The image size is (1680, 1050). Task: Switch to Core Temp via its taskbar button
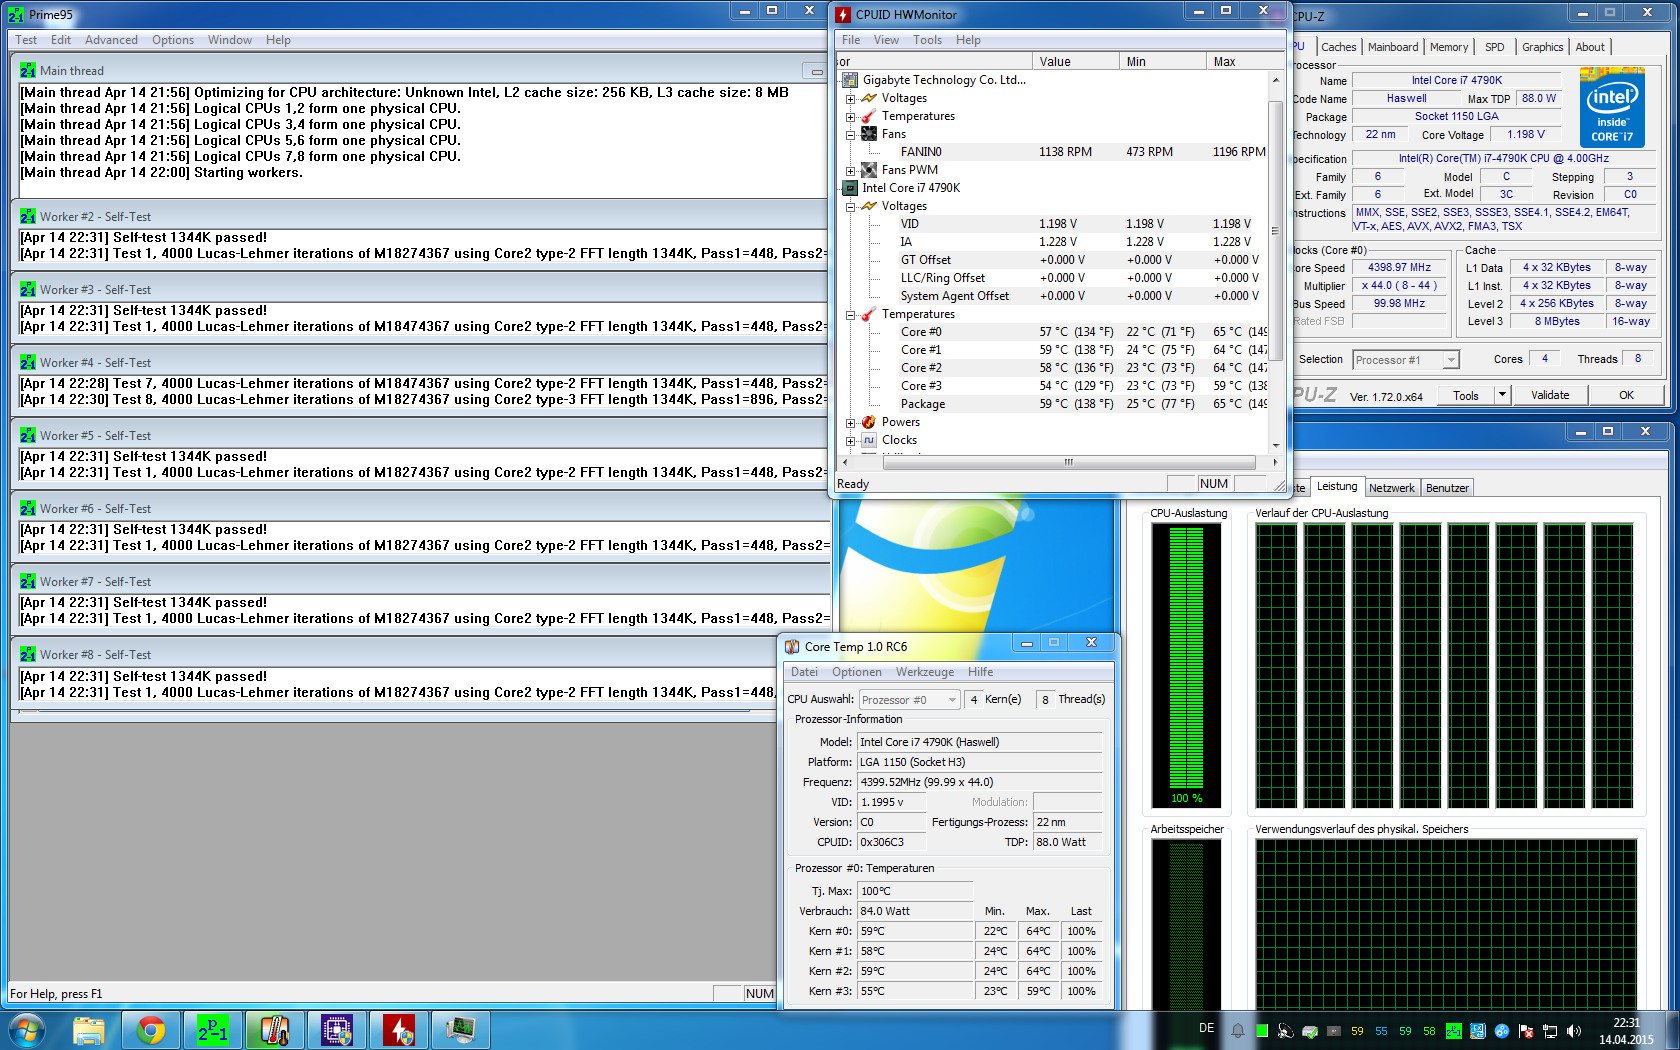tap(275, 1030)
